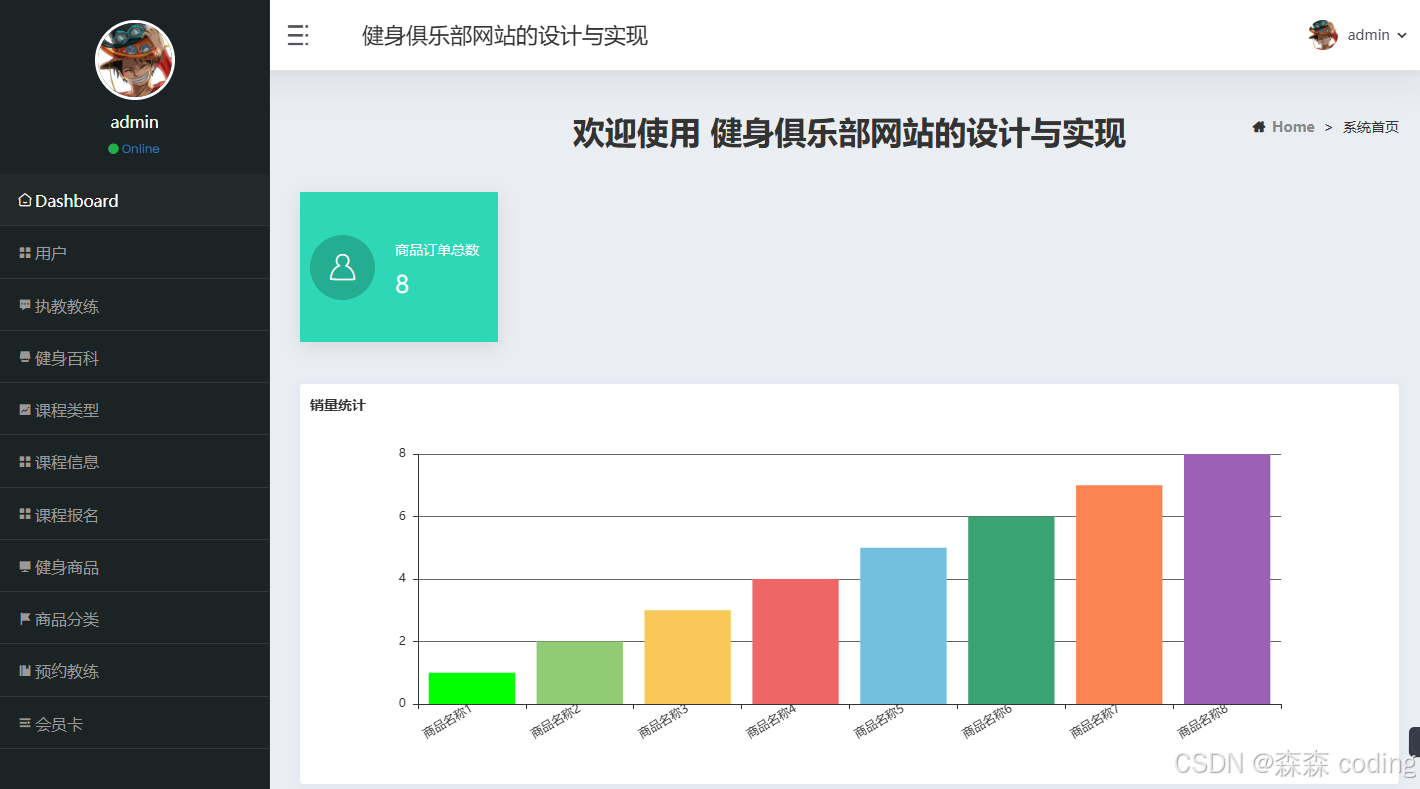Viewport: 1420px width, 789px height.
Task: Open the 课程信息 menu item
Action: click(135, 462)
